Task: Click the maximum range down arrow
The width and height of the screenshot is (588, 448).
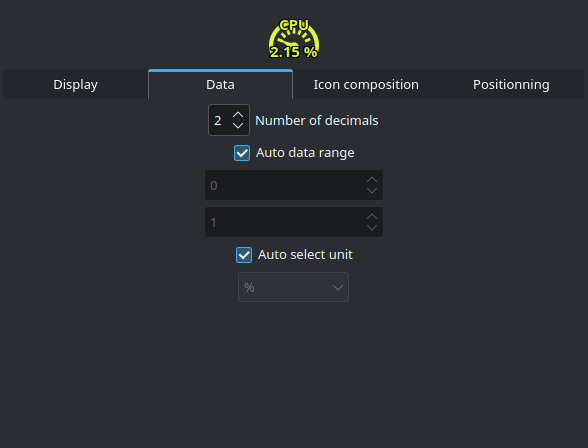Action: 372,228
